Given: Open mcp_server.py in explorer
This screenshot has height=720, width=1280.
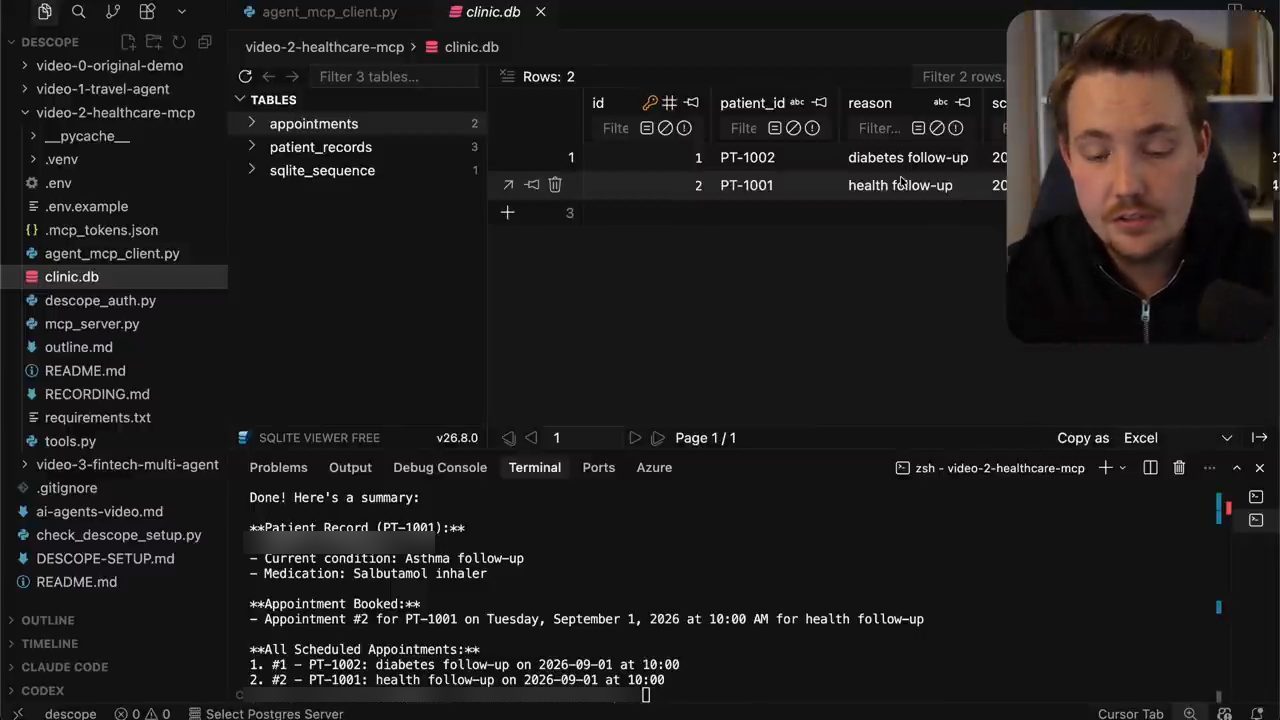Looking at the screenshot, I should pyautogui.click(x=92, y=324).
